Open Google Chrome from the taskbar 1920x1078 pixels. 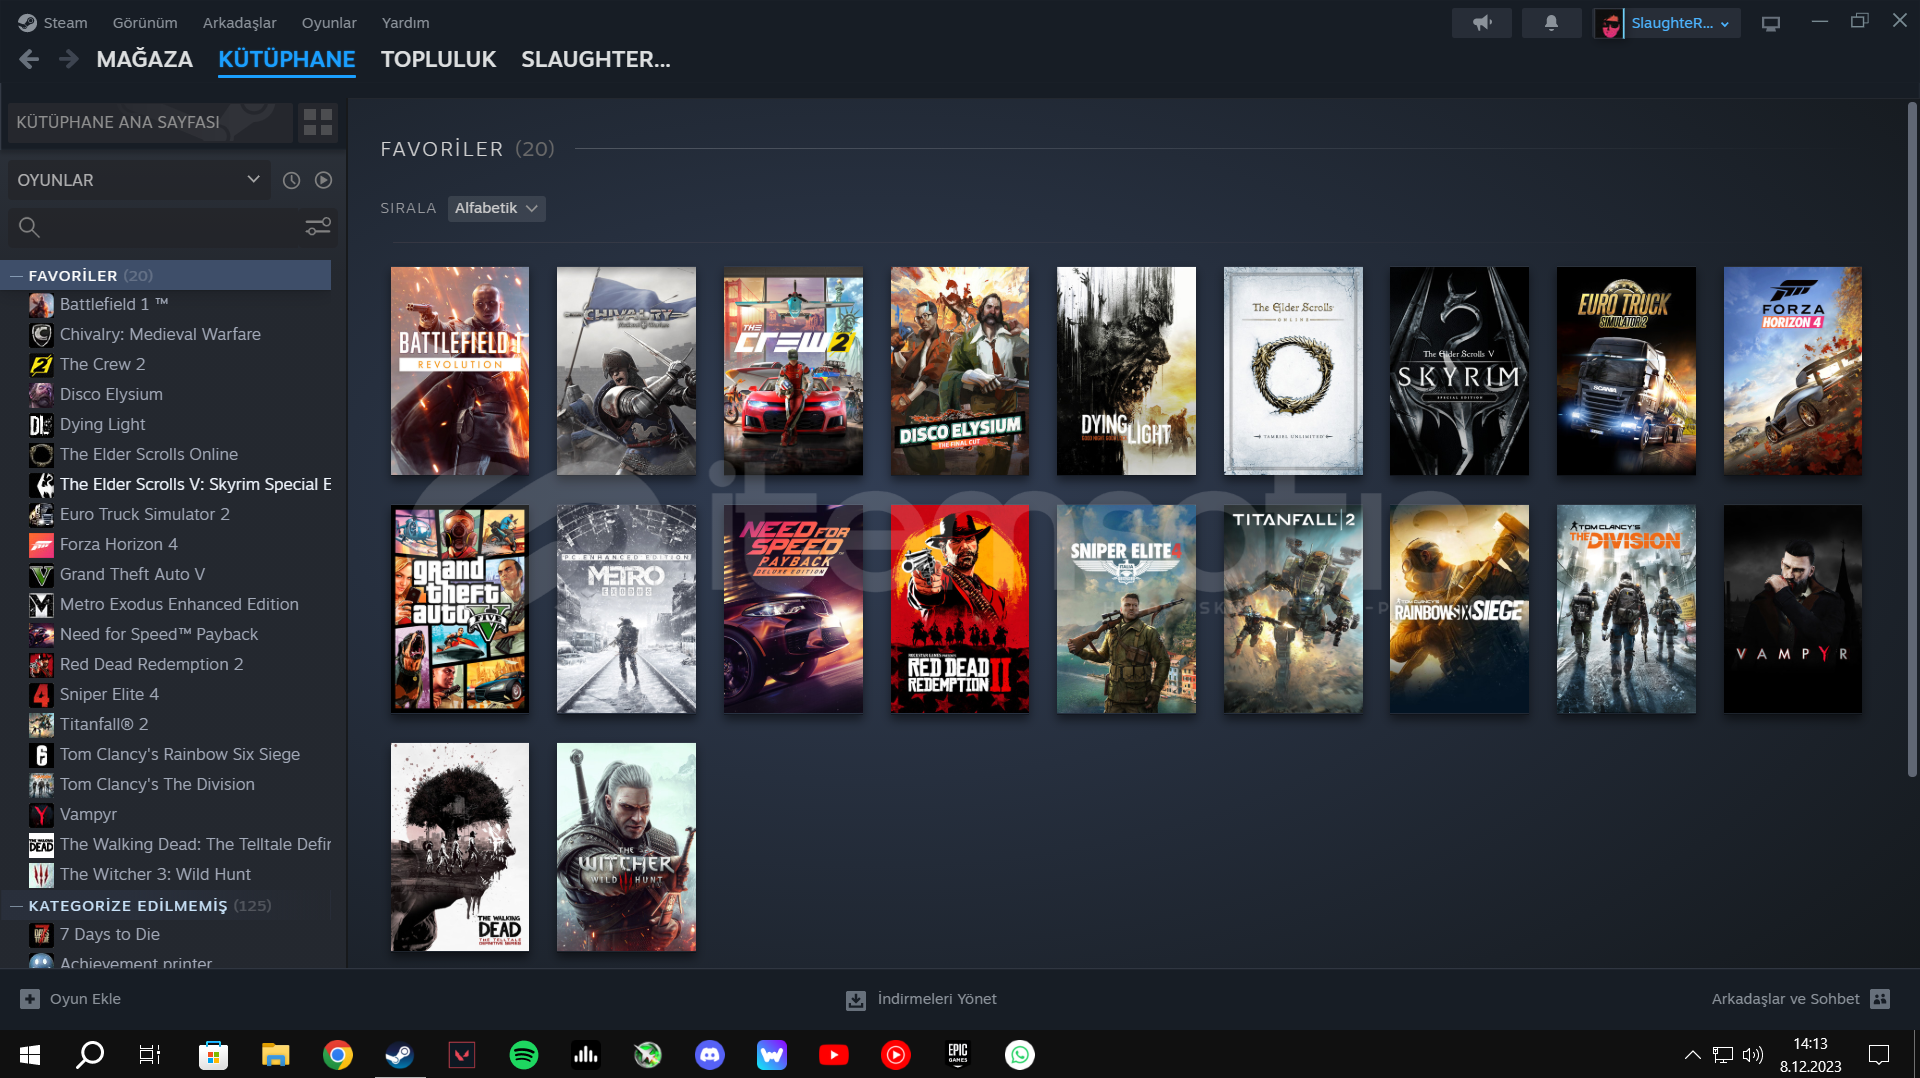338,1054
